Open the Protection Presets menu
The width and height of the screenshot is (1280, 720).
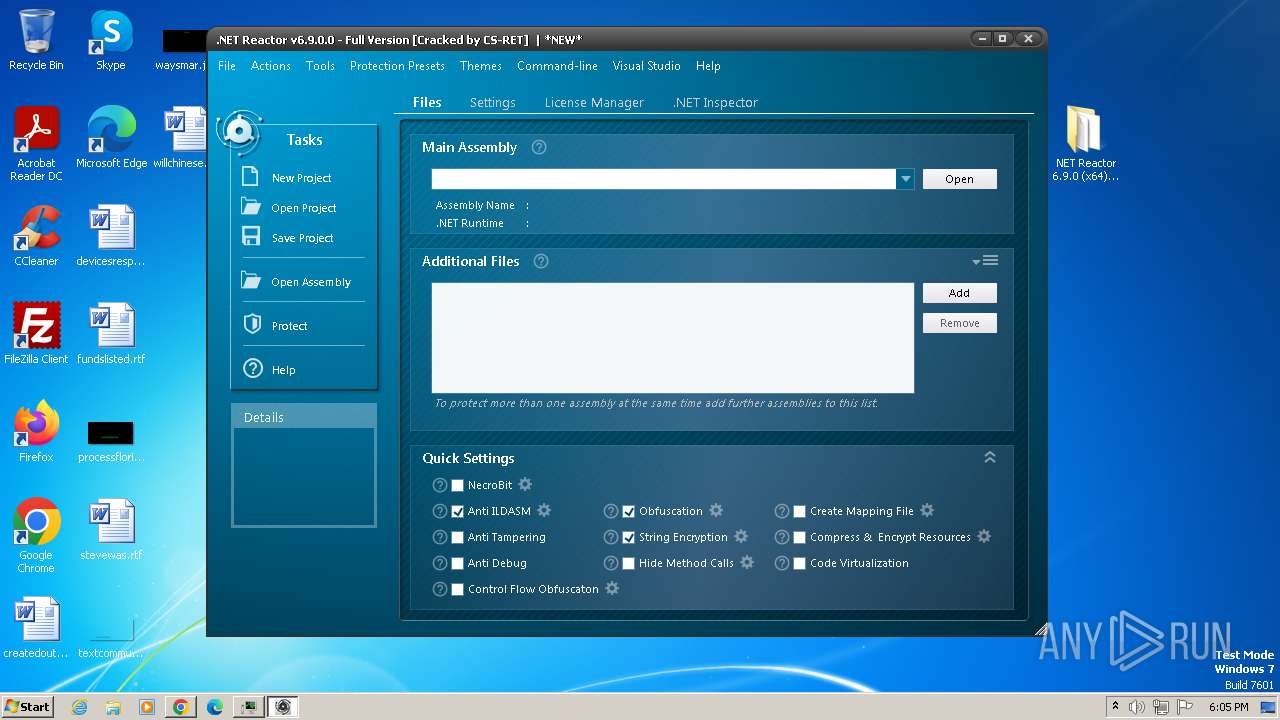click(397, 66)
